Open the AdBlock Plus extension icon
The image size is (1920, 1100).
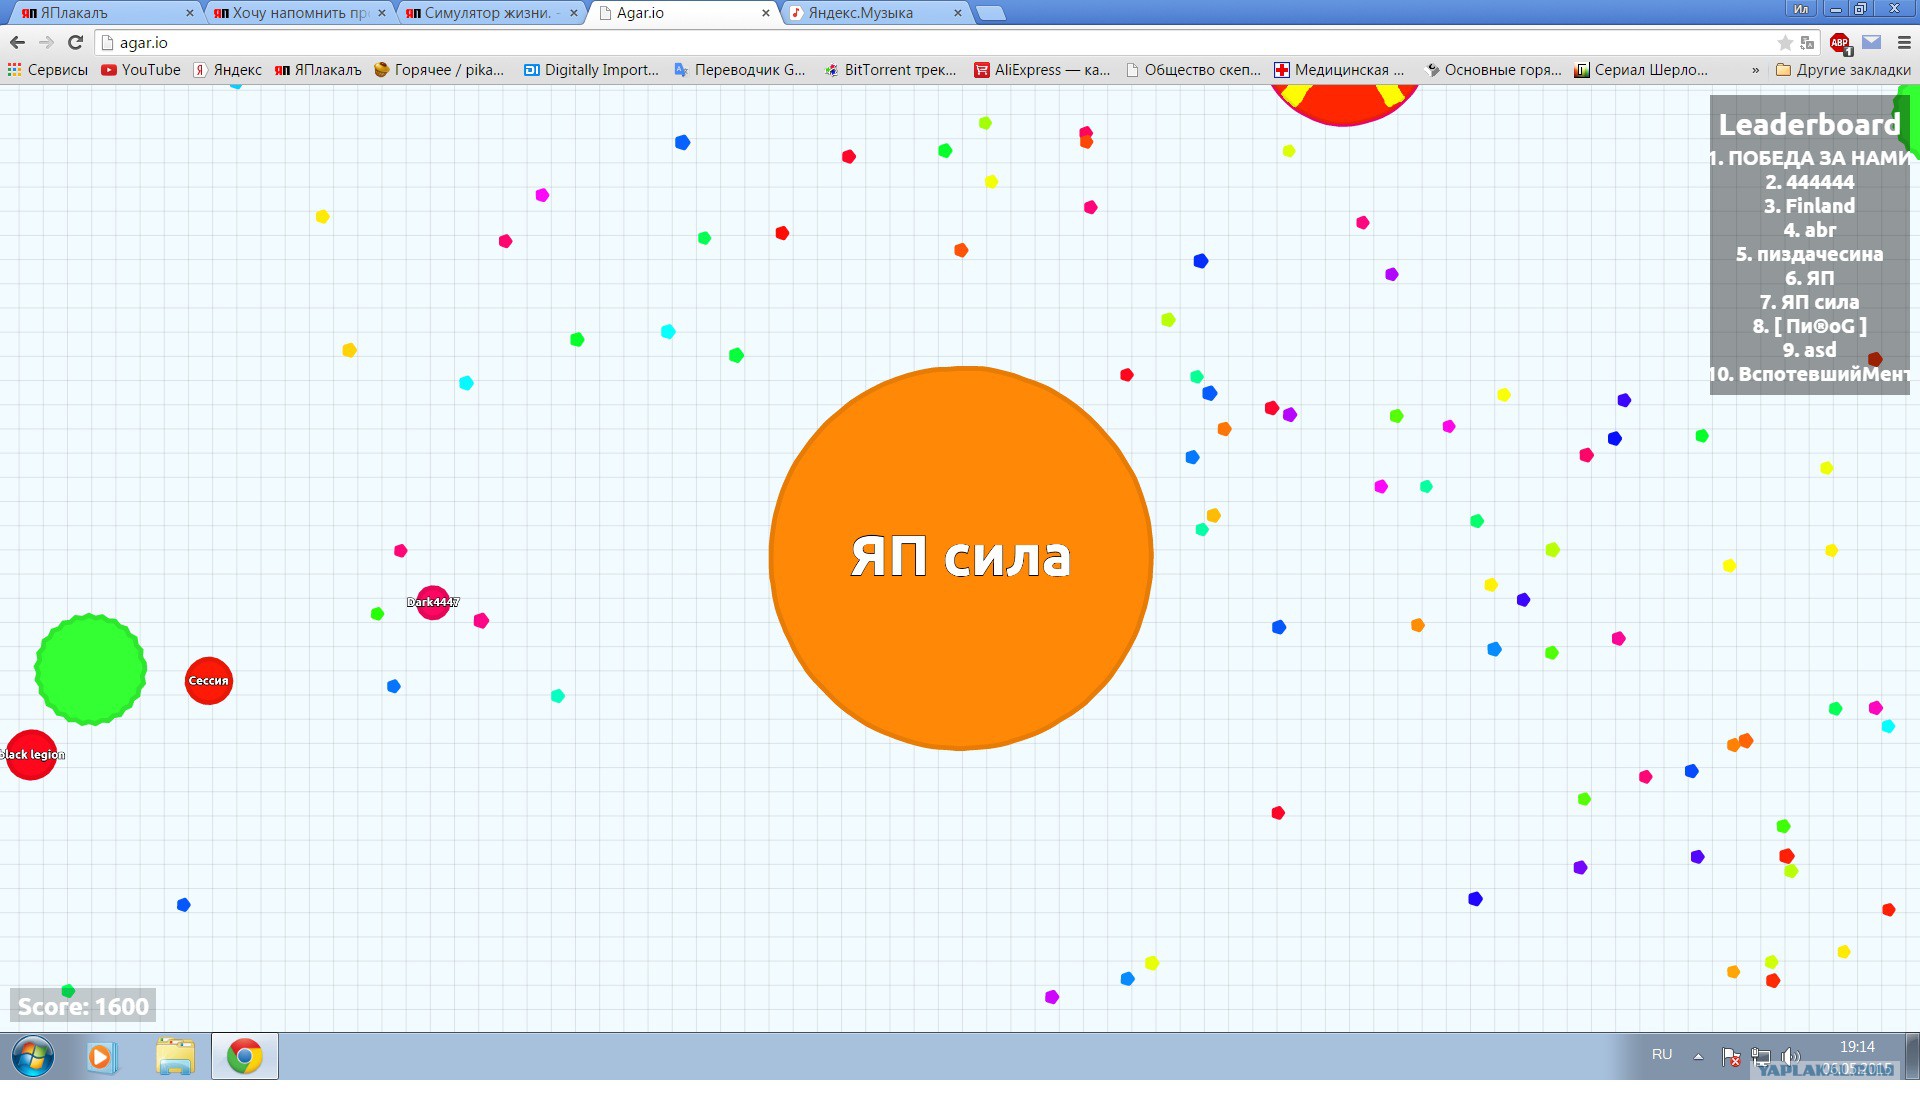pos(1839,42)
